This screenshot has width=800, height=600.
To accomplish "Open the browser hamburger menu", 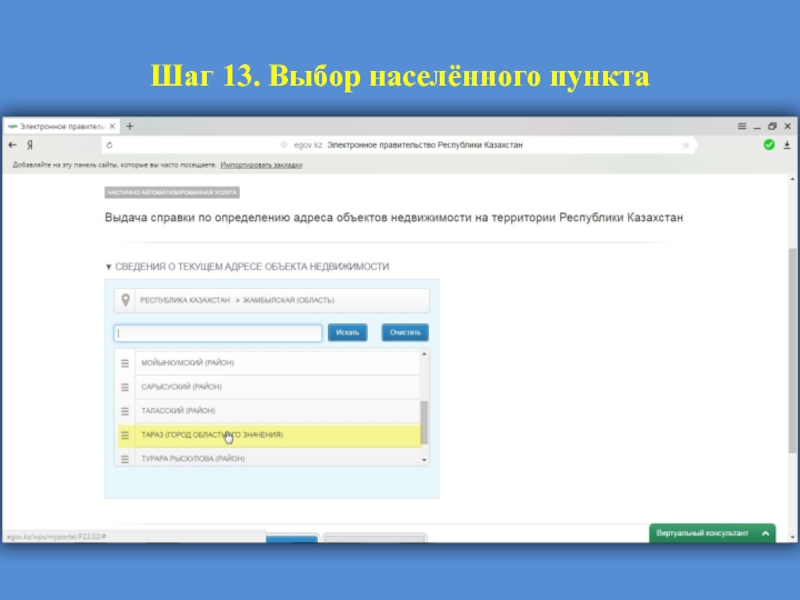I will pyautogui.click(x=742, y=126).
